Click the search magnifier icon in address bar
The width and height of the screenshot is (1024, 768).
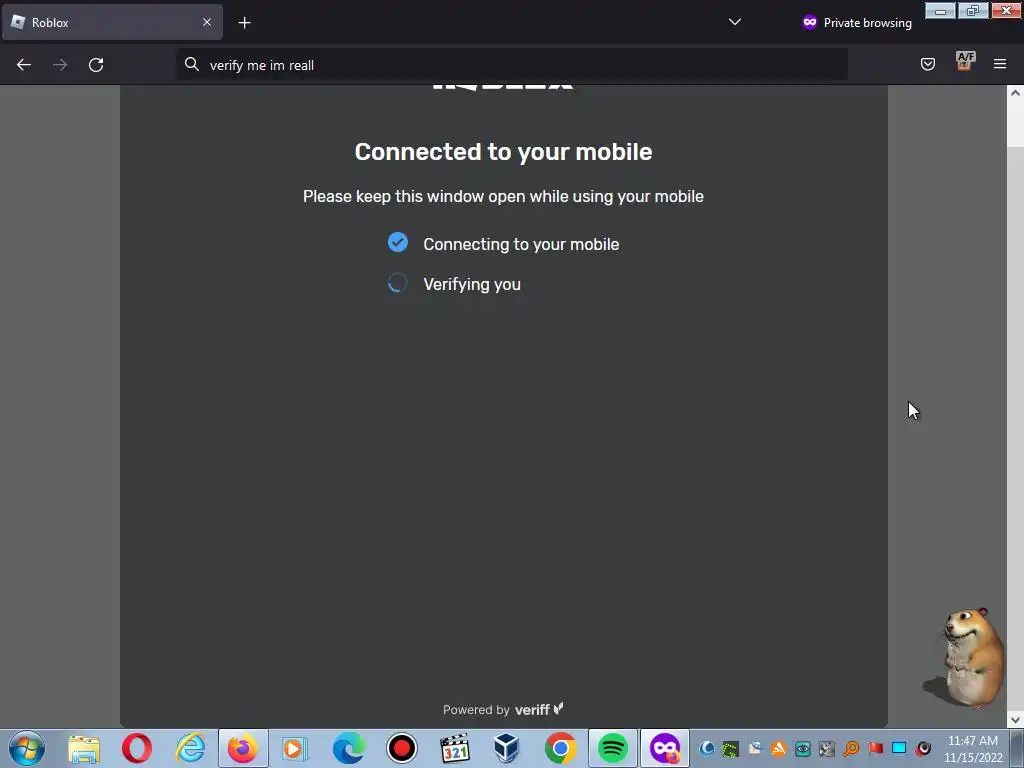(x=191, y=64)
